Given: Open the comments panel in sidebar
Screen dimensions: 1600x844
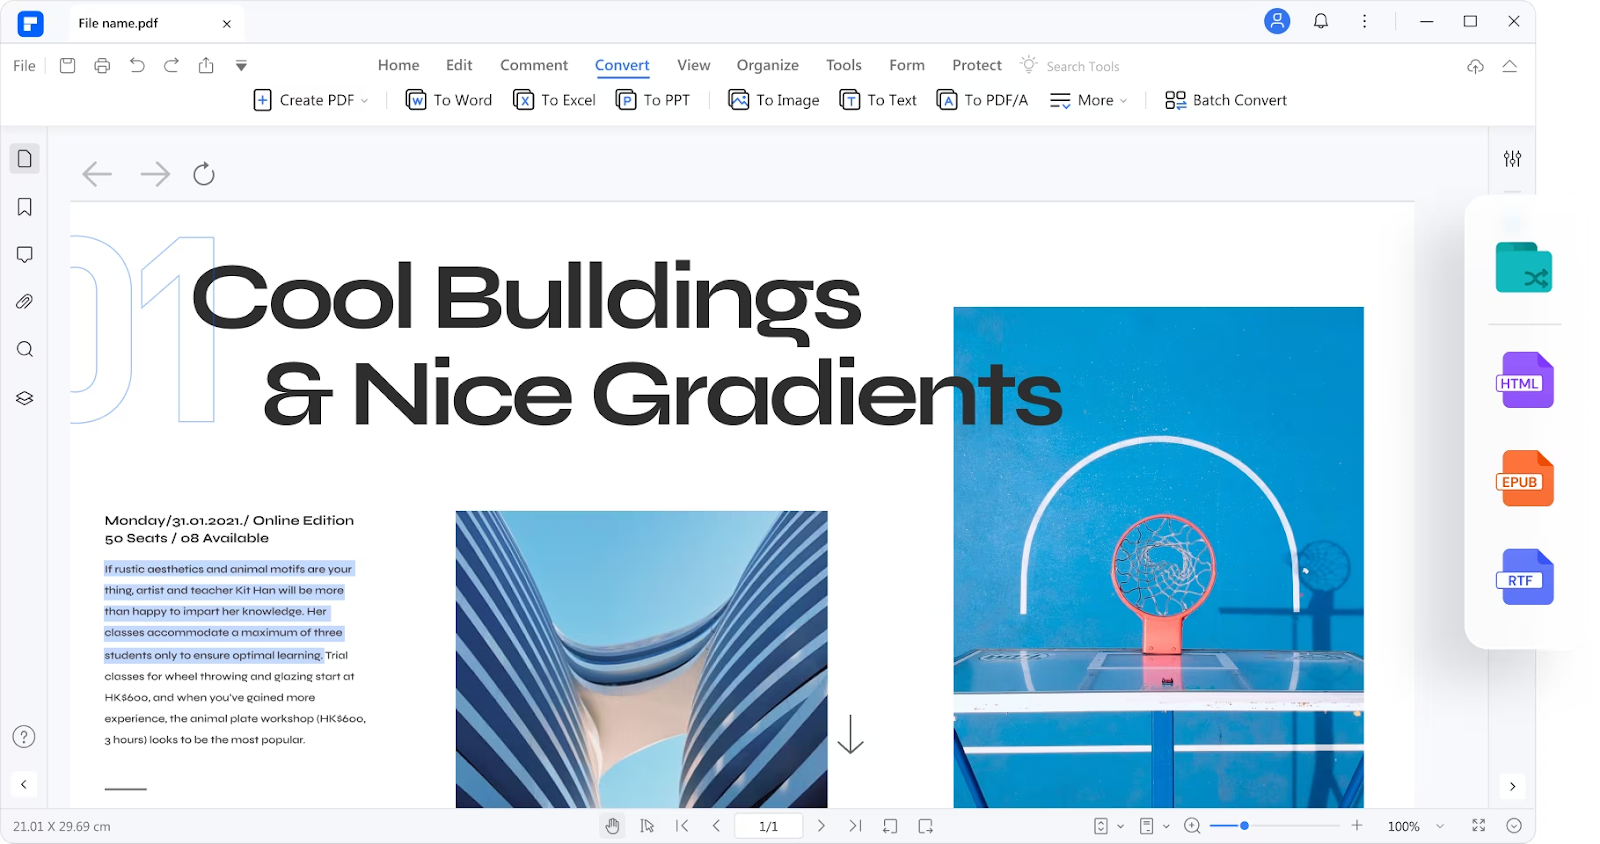Looking at the screenshot, I should tap(25, 255).
